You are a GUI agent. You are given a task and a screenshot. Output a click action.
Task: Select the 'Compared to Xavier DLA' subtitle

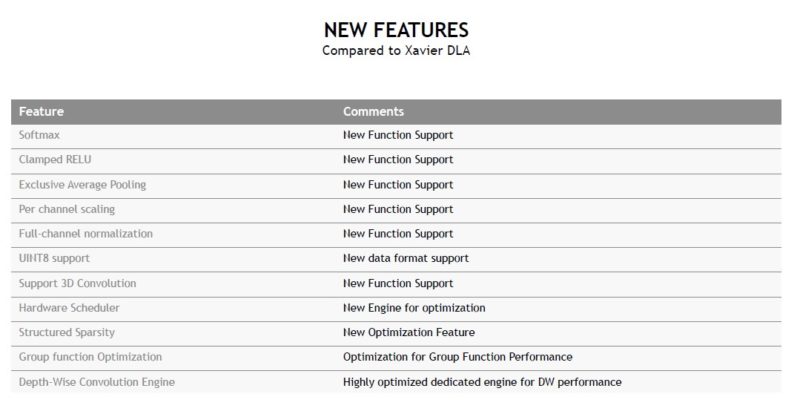(396, 51)
